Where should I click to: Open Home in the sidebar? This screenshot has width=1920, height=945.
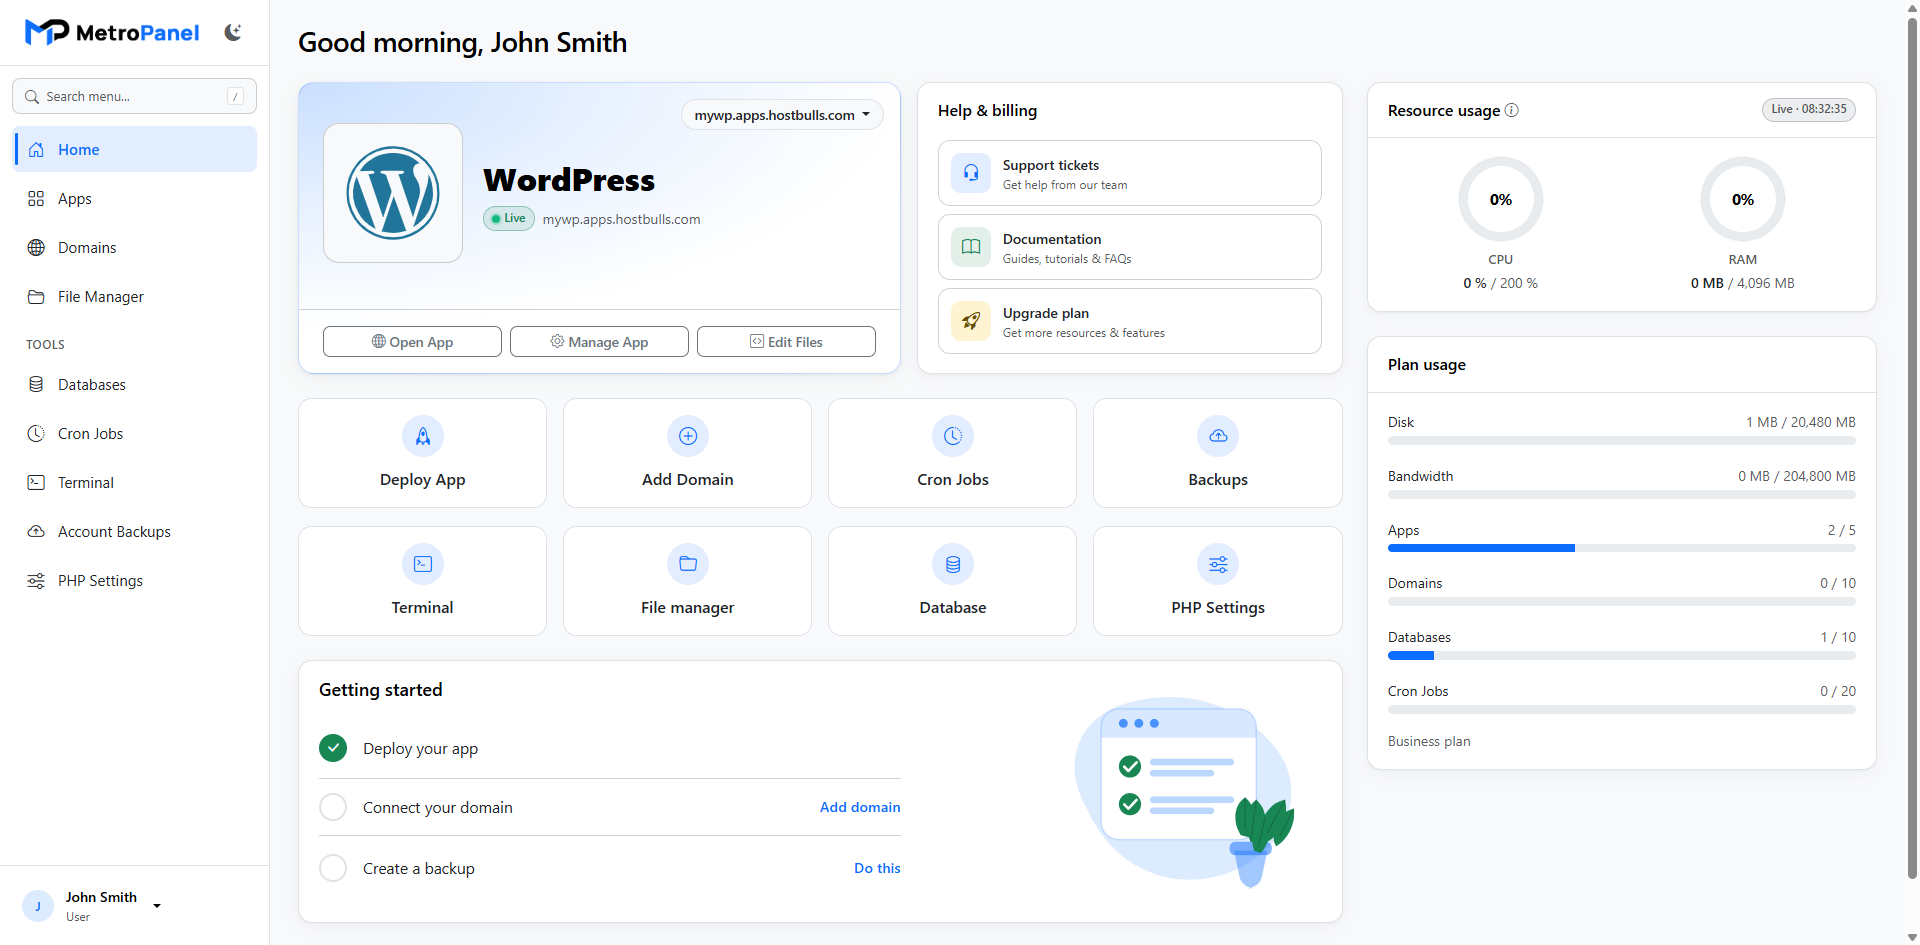tap(135, 149)
